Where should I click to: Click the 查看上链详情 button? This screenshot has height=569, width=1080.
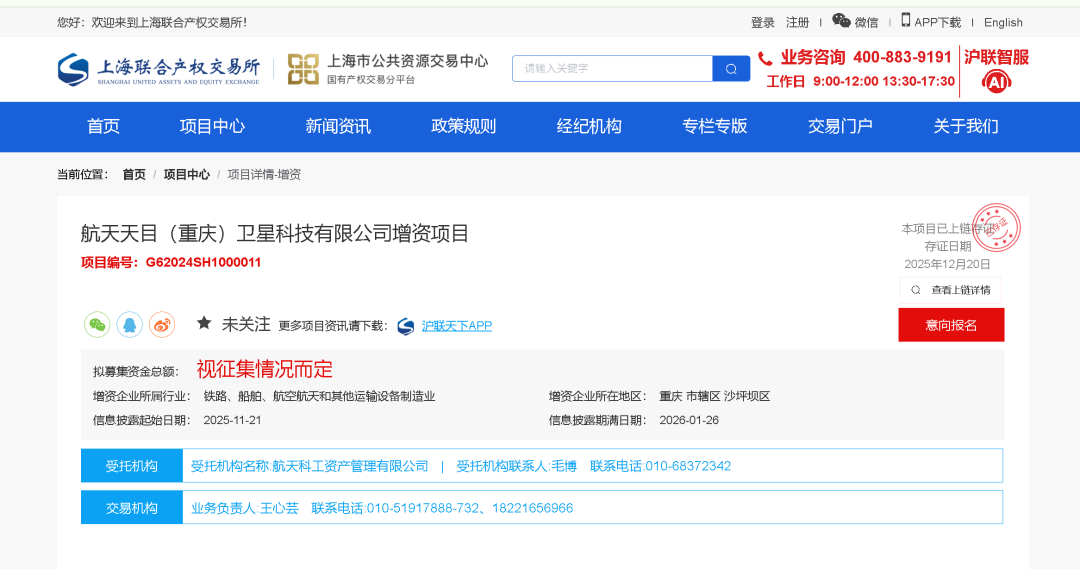coord(950,290)
